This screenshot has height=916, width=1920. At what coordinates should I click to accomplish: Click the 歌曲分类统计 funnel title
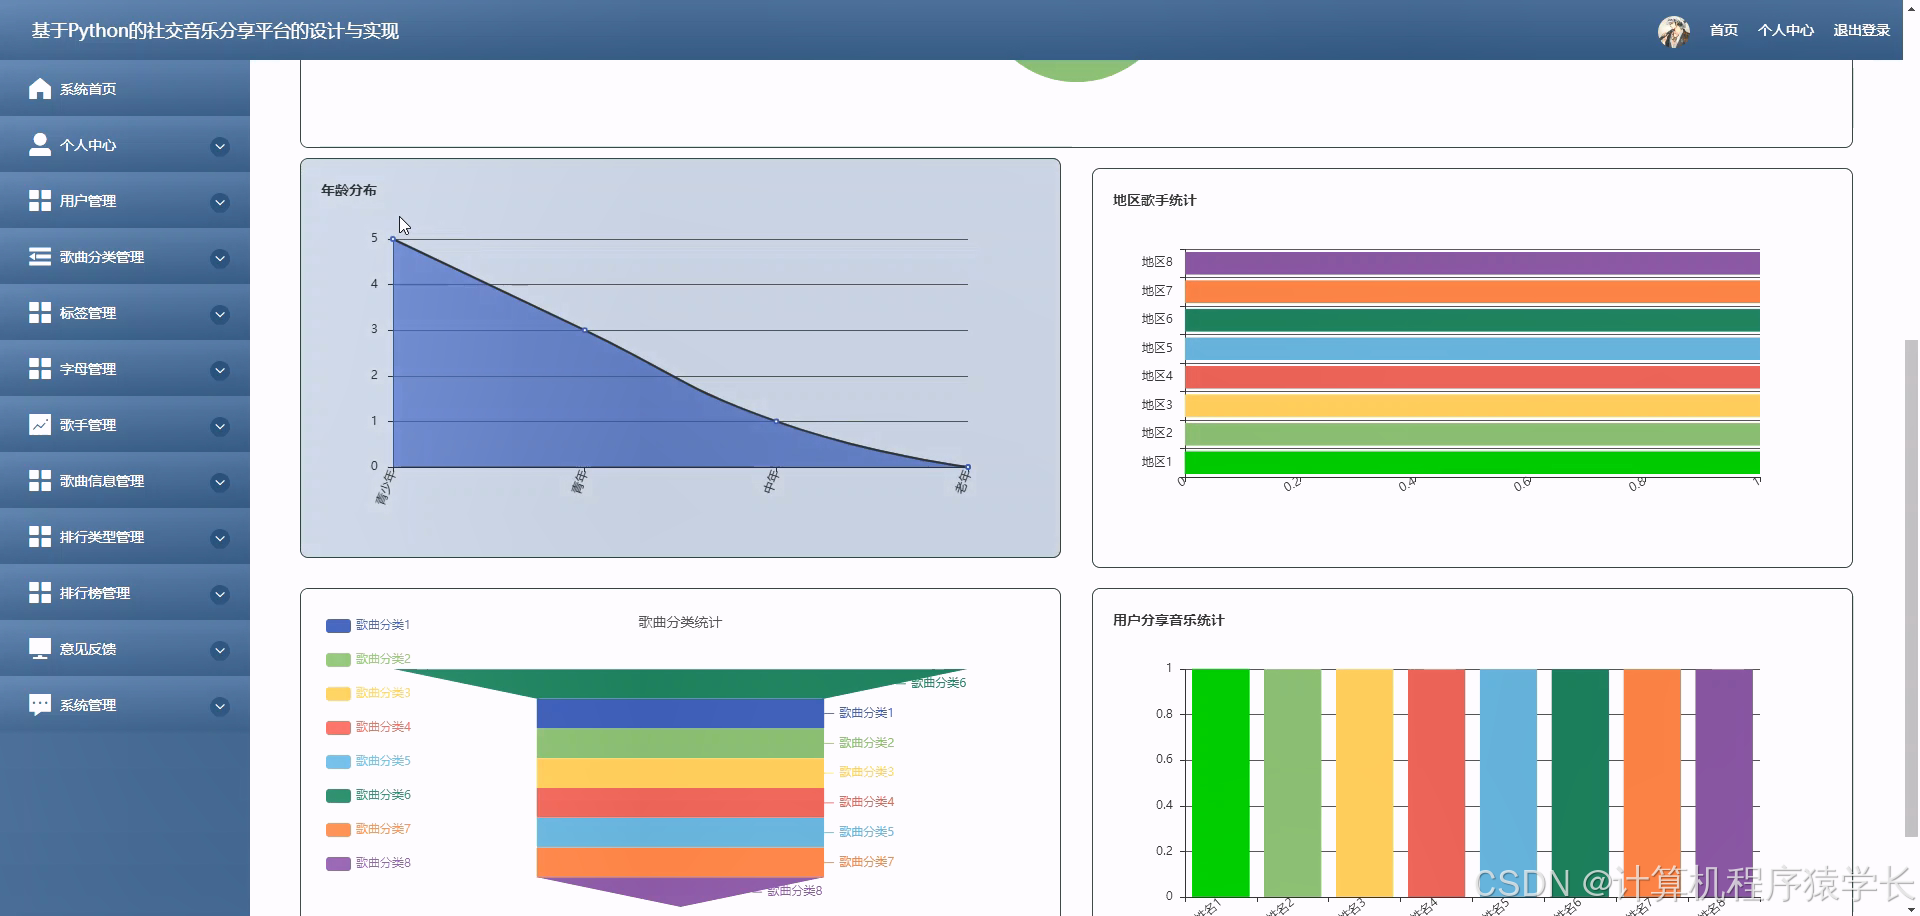[x=680, y=622]
